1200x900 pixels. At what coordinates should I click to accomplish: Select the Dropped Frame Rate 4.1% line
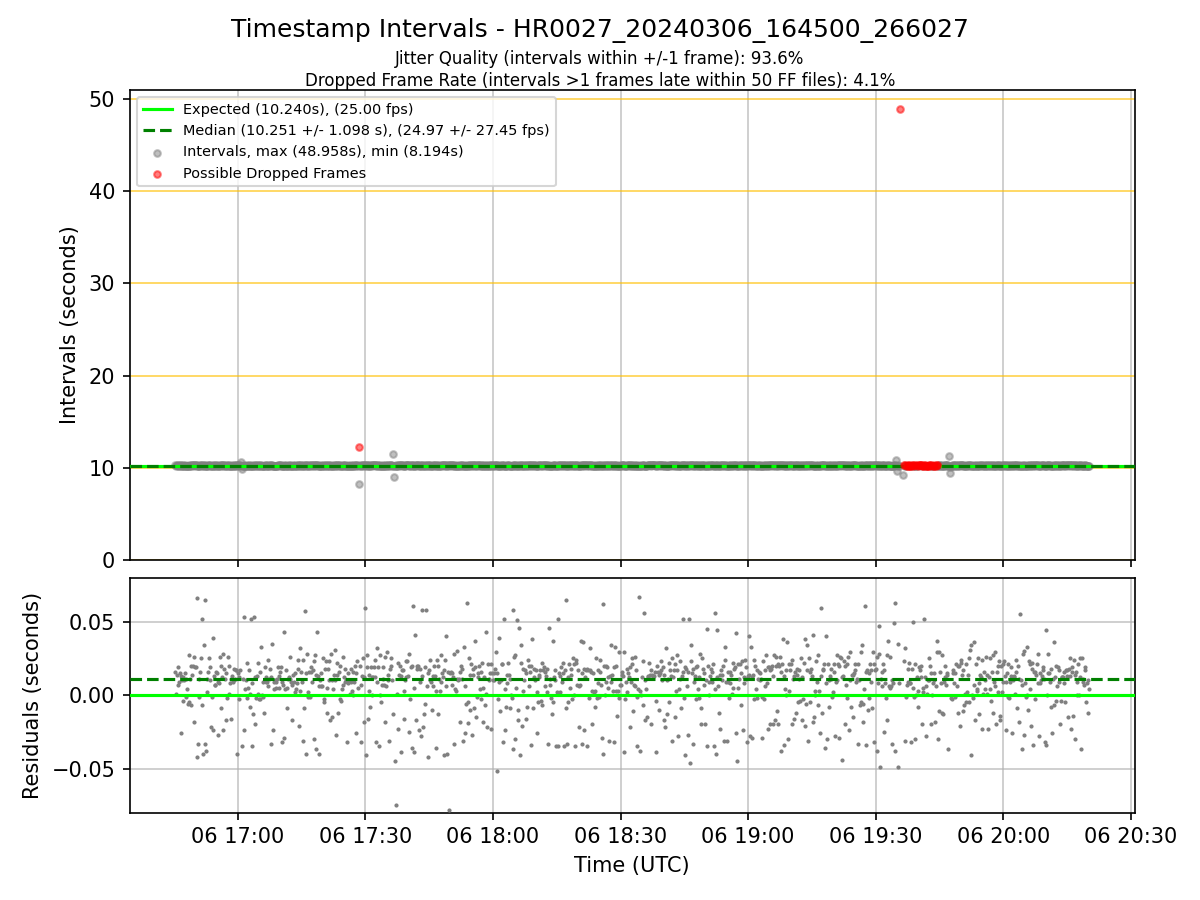click(x=599, y=80)
